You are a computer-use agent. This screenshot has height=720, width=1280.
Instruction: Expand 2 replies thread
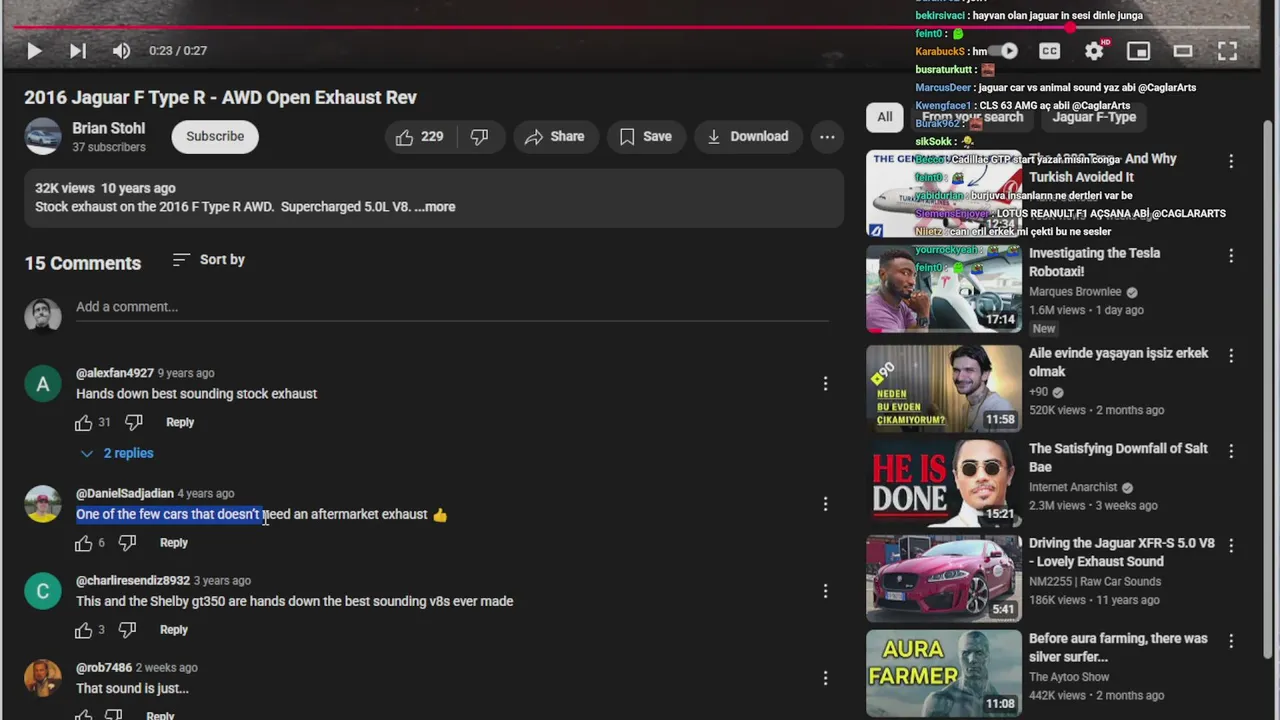pos(117,453)
